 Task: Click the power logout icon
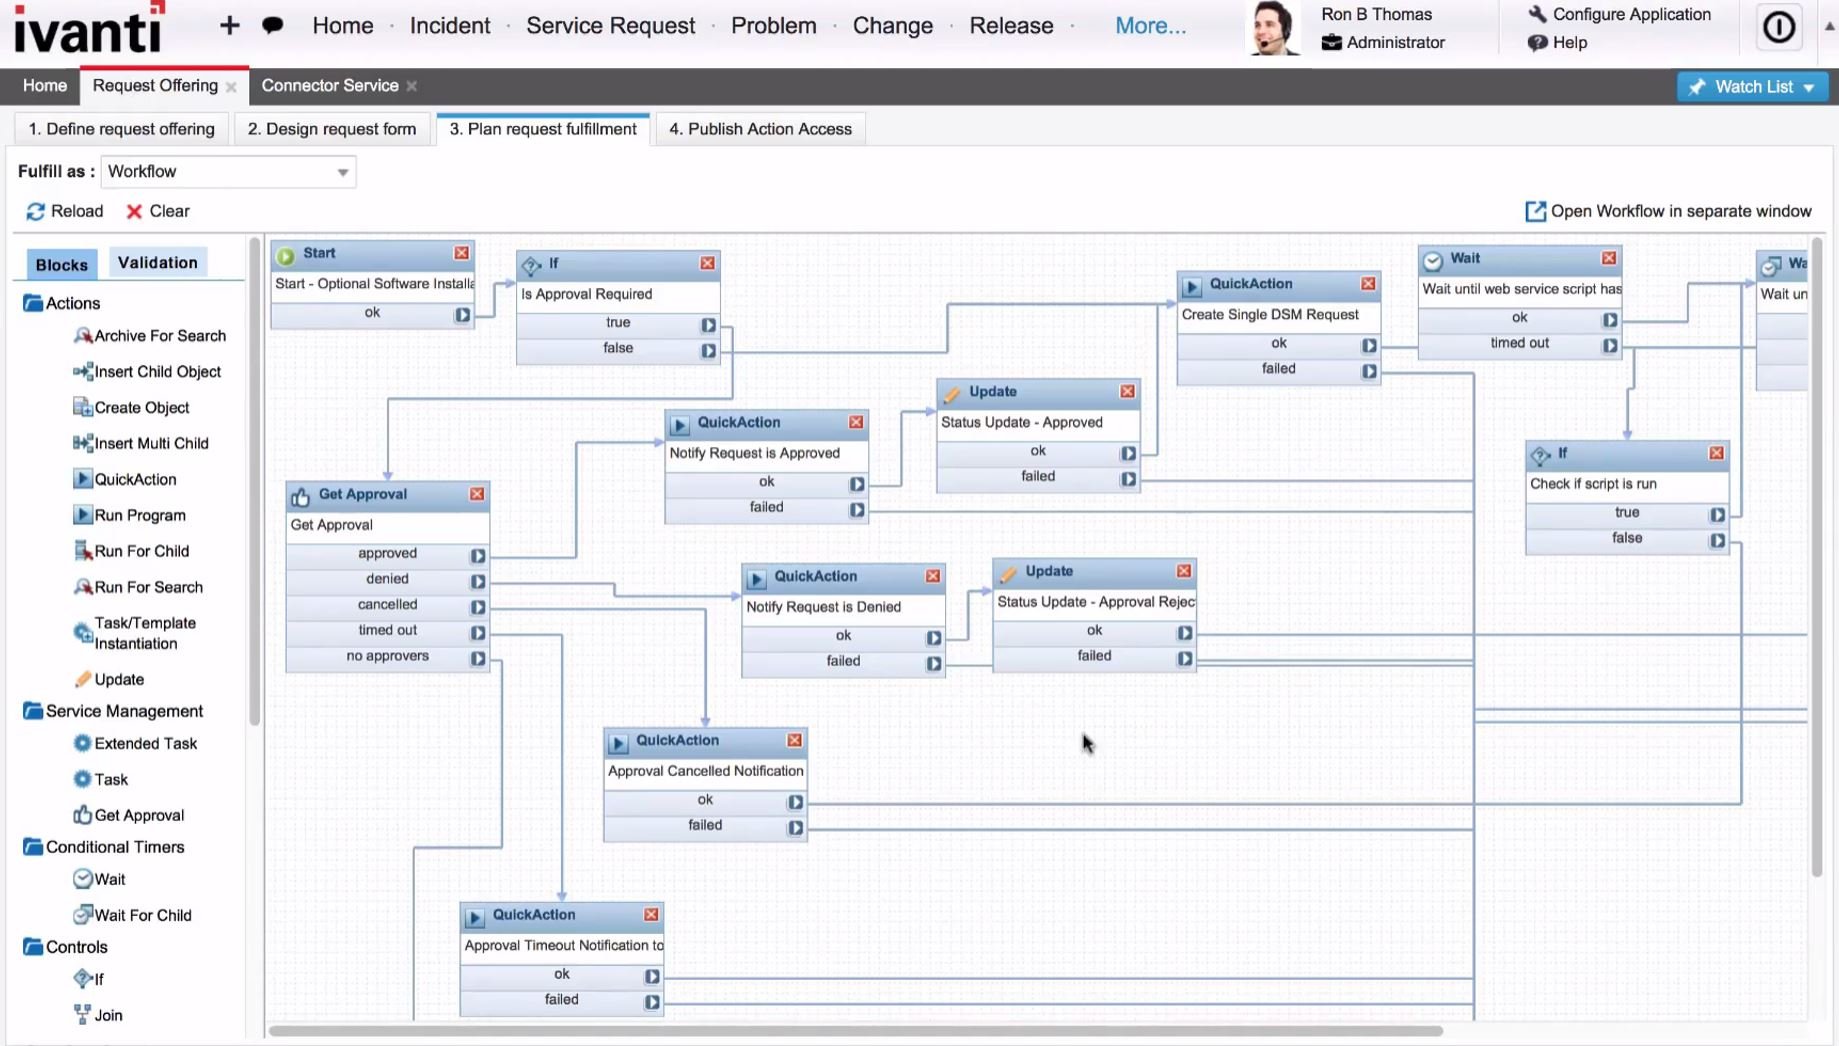coord(1778,27)
